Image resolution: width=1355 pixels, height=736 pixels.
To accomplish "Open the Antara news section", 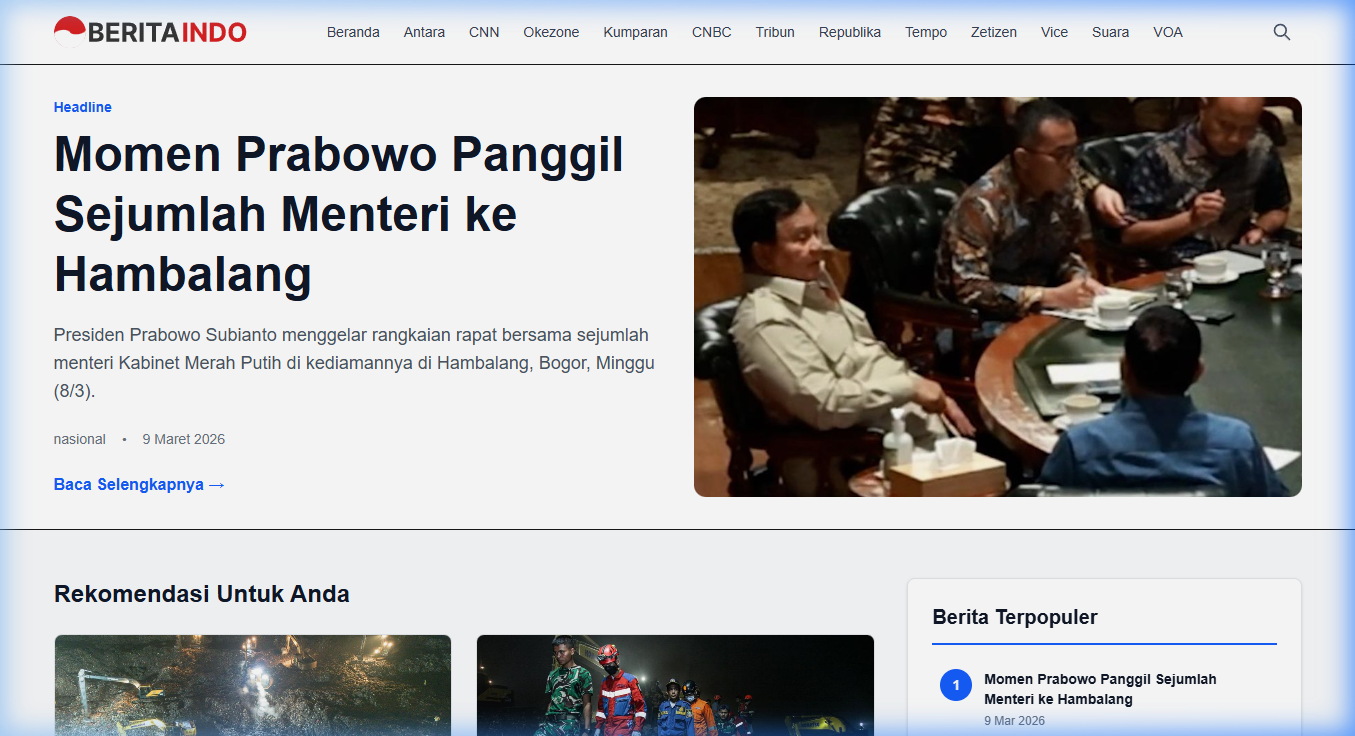I will (x=424, y=32).
